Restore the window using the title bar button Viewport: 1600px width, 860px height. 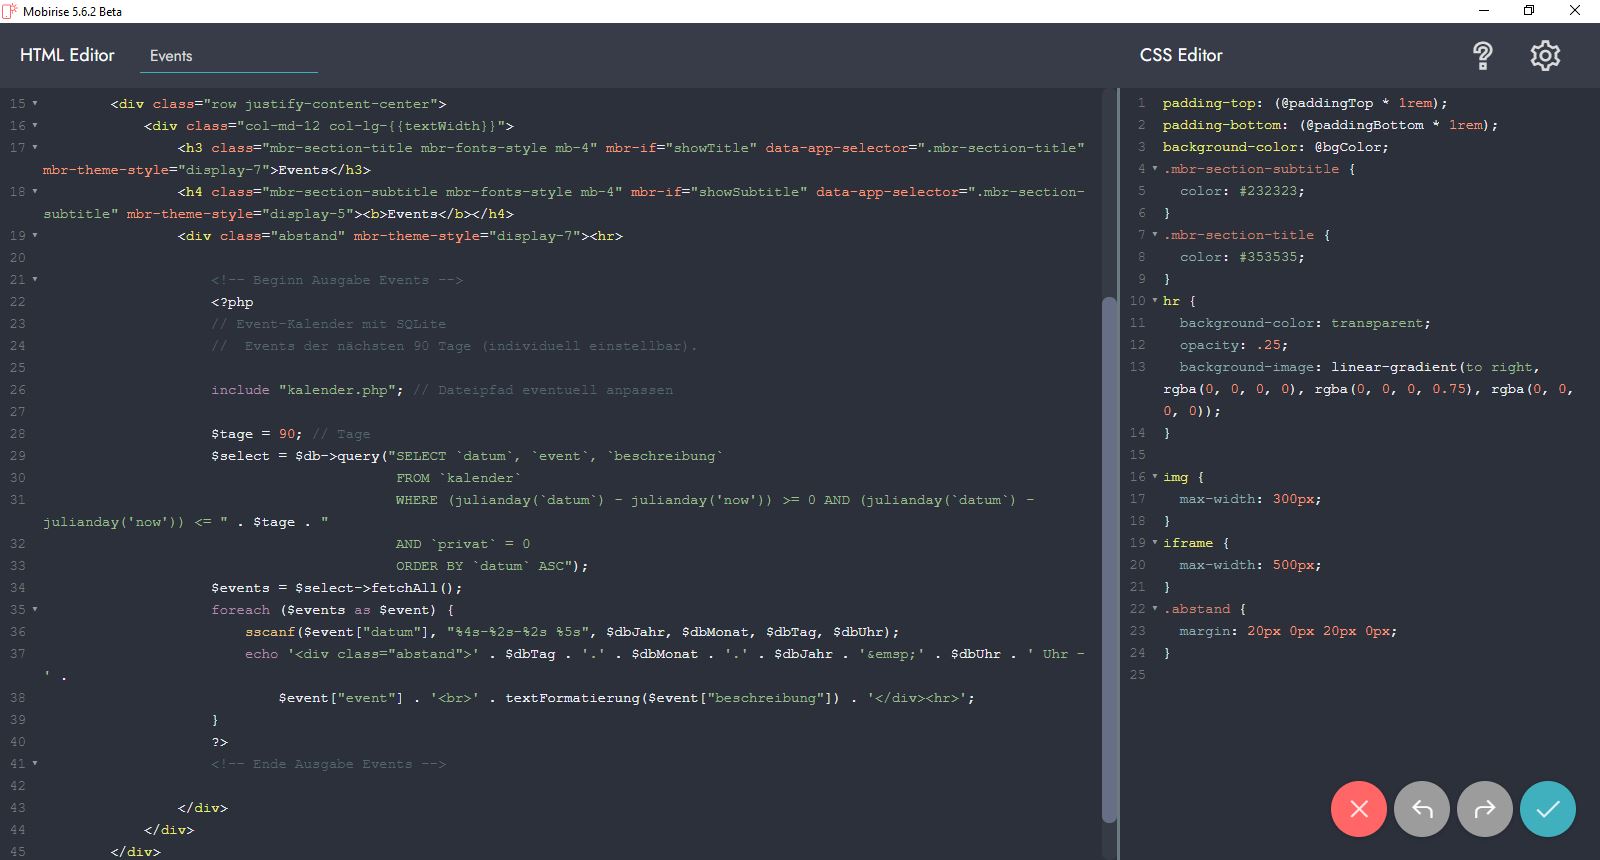coord(1528,11)
